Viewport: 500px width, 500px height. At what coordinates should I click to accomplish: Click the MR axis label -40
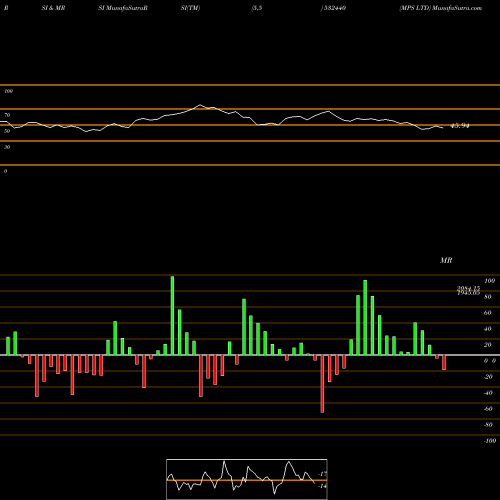tap(488, 393)
